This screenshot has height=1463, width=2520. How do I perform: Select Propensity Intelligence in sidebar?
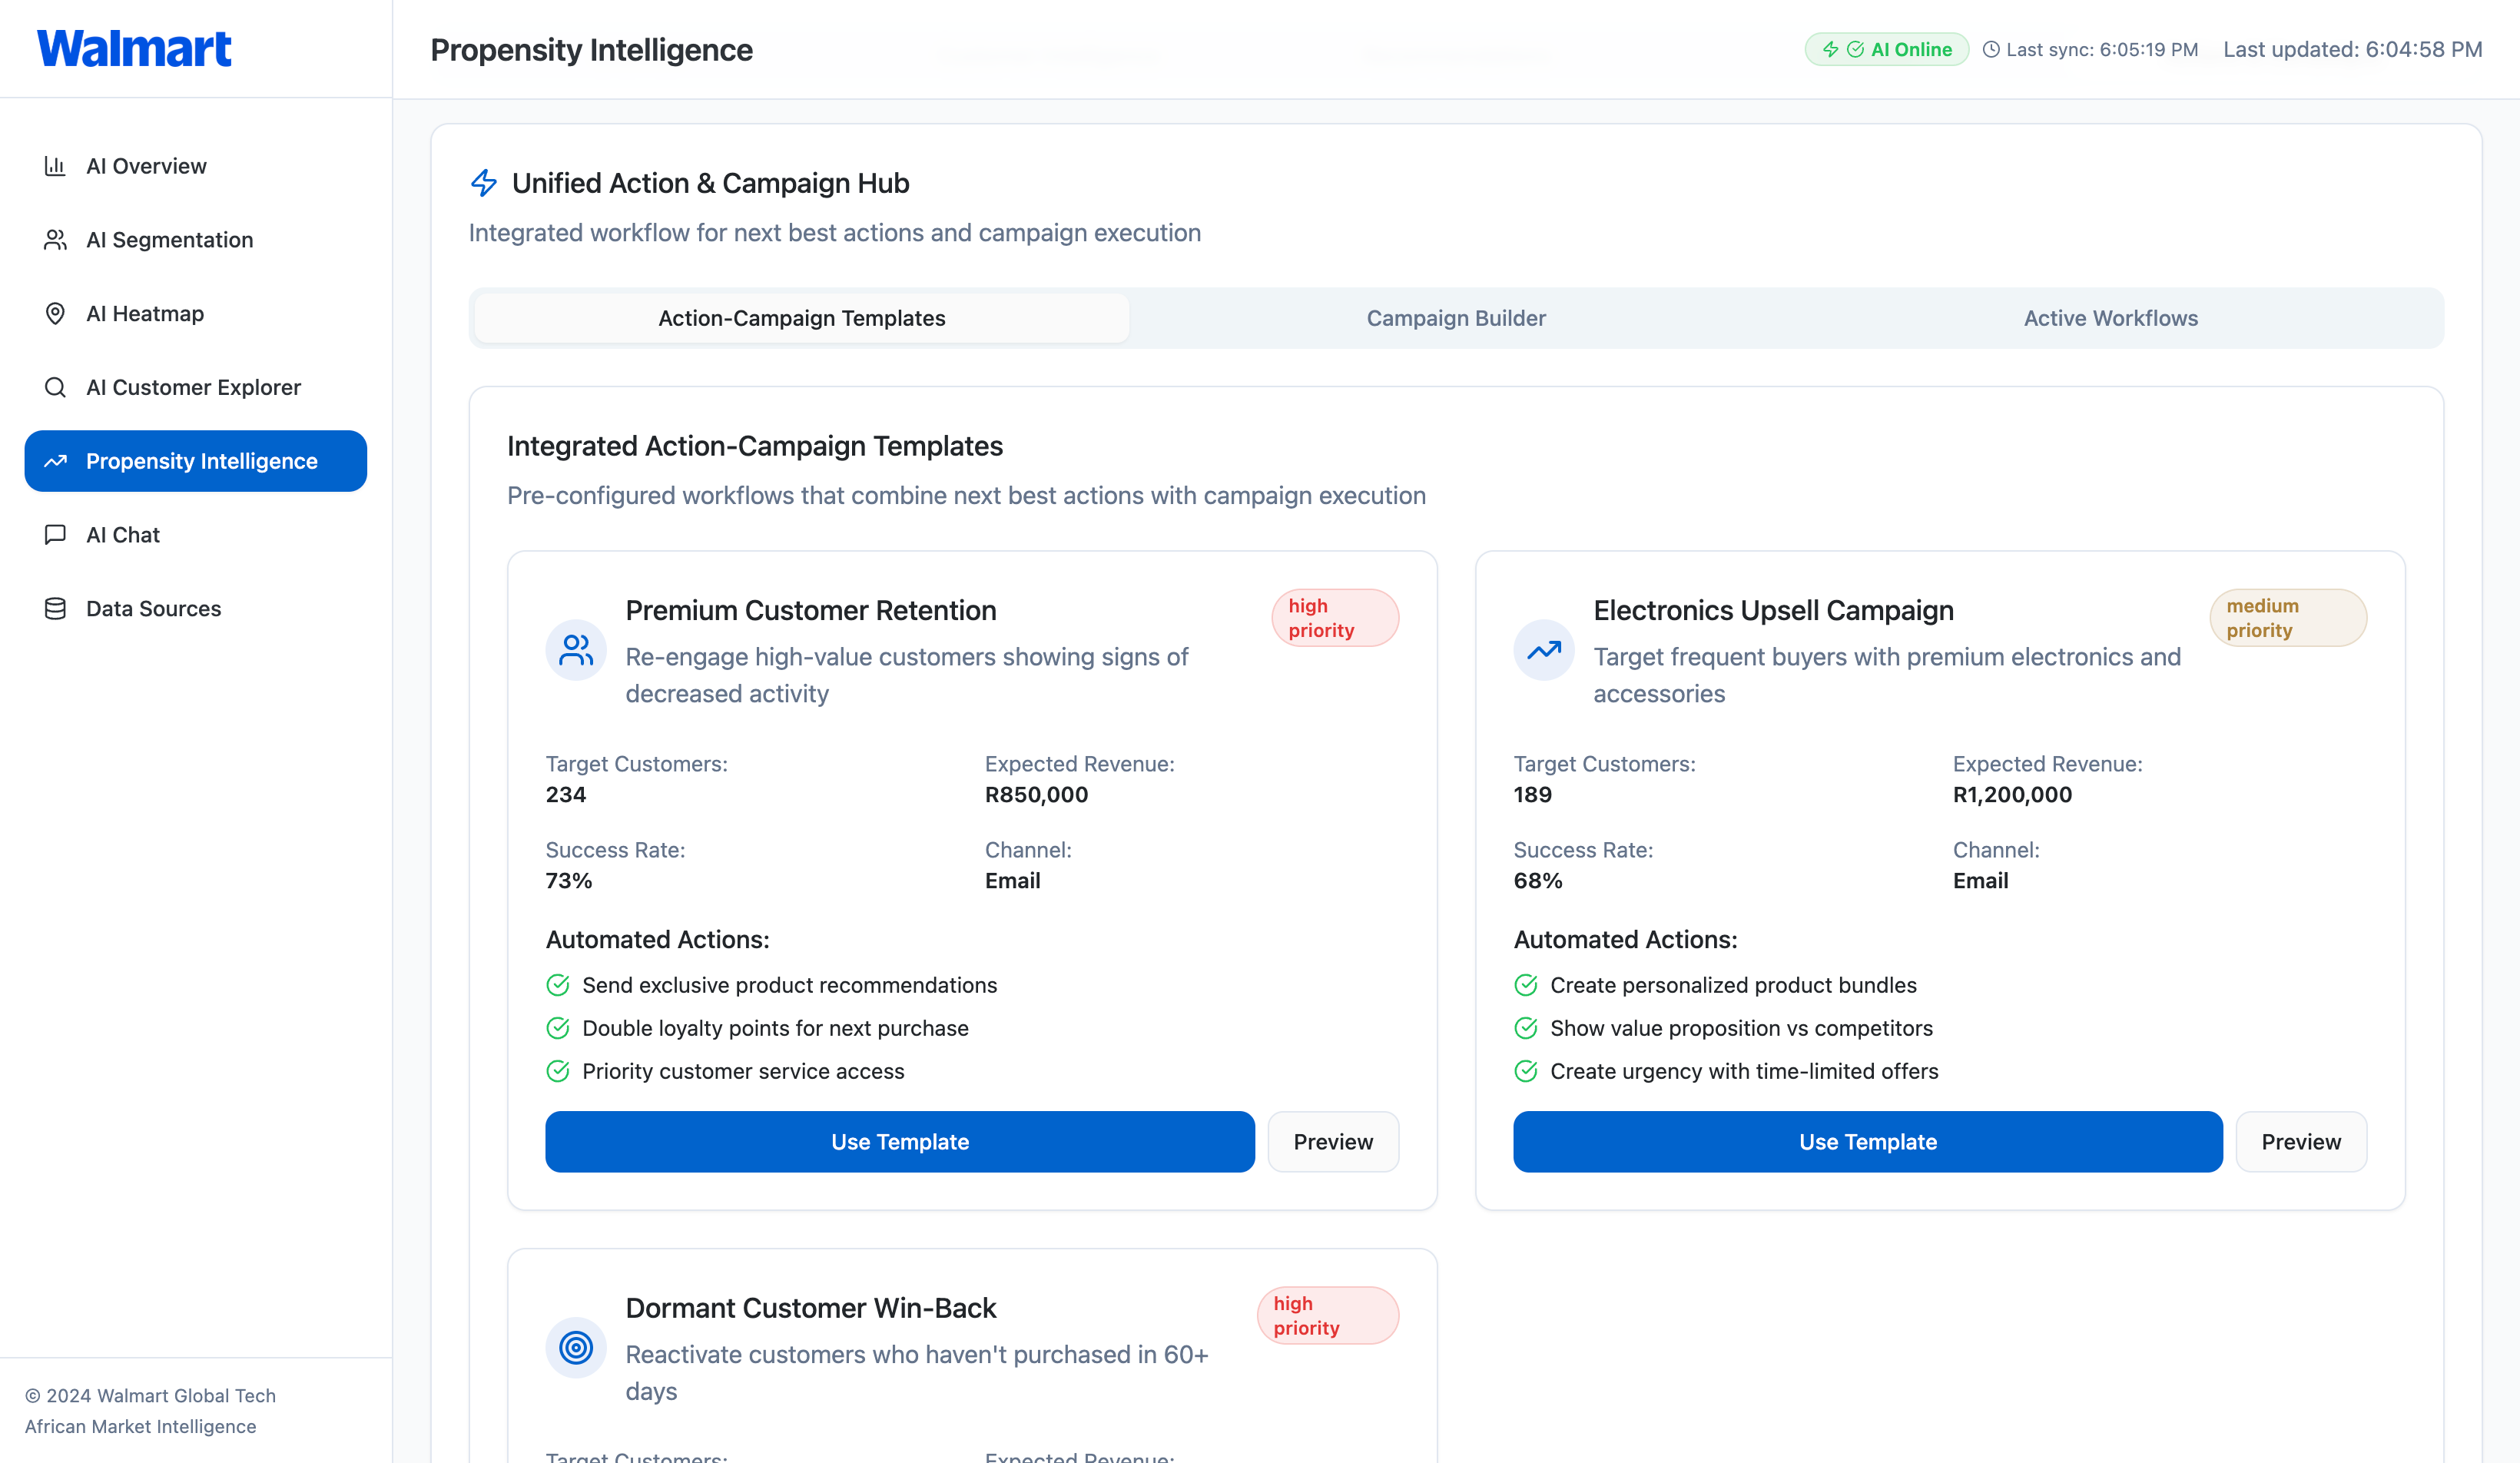pyautogui.click(x=196, y=461)
